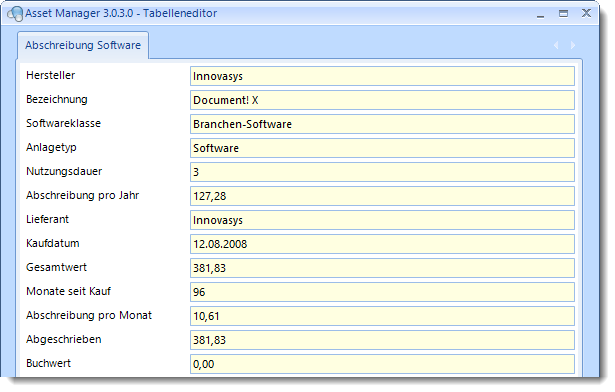Image resolution: width=615 pixels, height=392 pixels.
Task: Select the Bezeichnung field with Document! X
Action: click(382, 100)
